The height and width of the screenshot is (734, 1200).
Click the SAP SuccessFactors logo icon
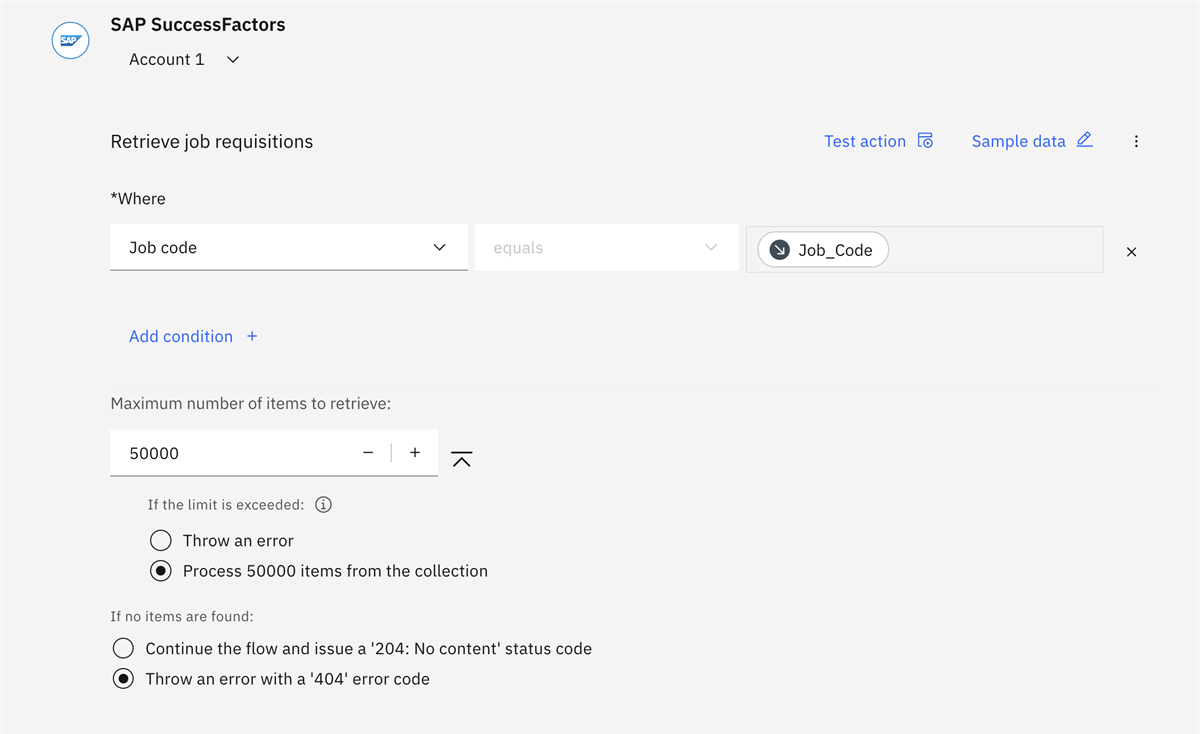point(70,41)
